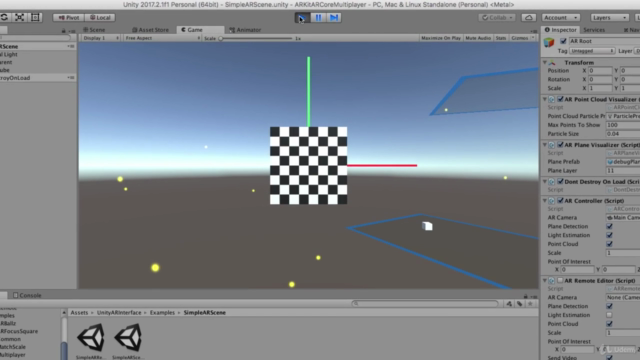Disable the Dont Destroy On Load script
The height and width of the screenshot is (360, 640).
tap(560, 182)
